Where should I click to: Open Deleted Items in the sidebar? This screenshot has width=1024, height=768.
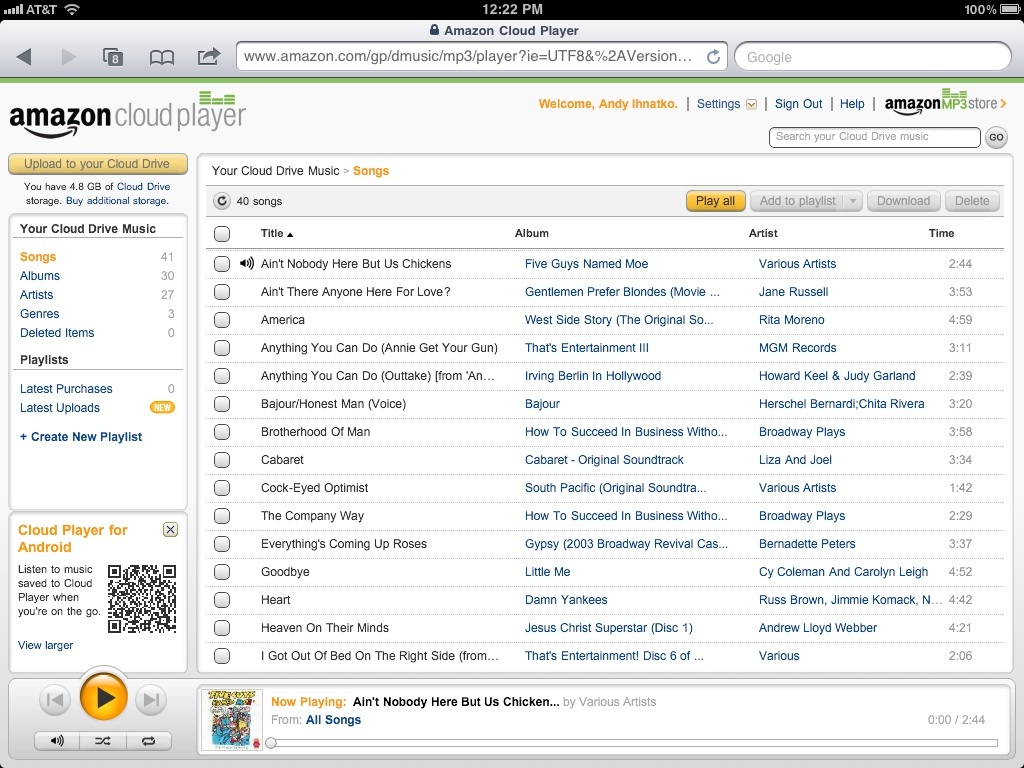point(57,332)
